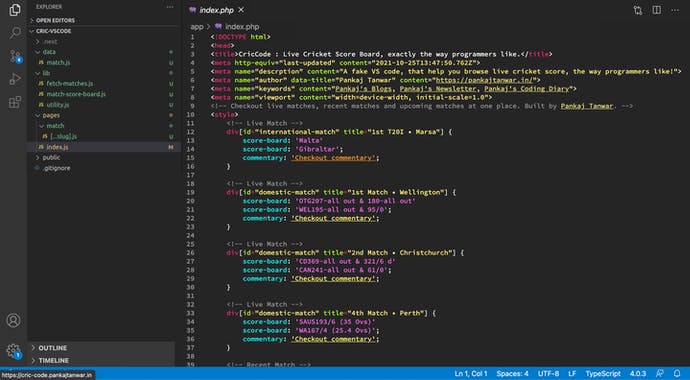Select index.js in the explorer
The width and height of the screenshot is (690, 380).
click(x=104, y=147)
